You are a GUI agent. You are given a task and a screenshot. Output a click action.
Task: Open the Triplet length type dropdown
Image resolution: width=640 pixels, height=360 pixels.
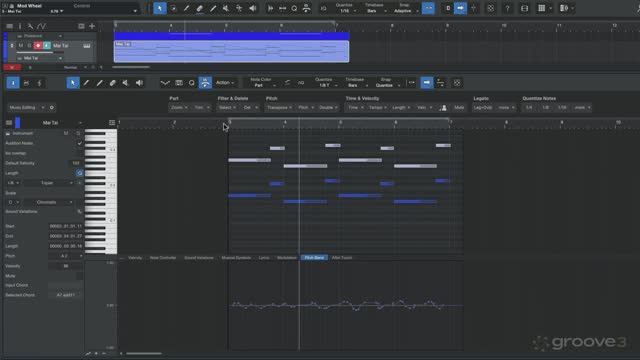click(x=49, y=183)
